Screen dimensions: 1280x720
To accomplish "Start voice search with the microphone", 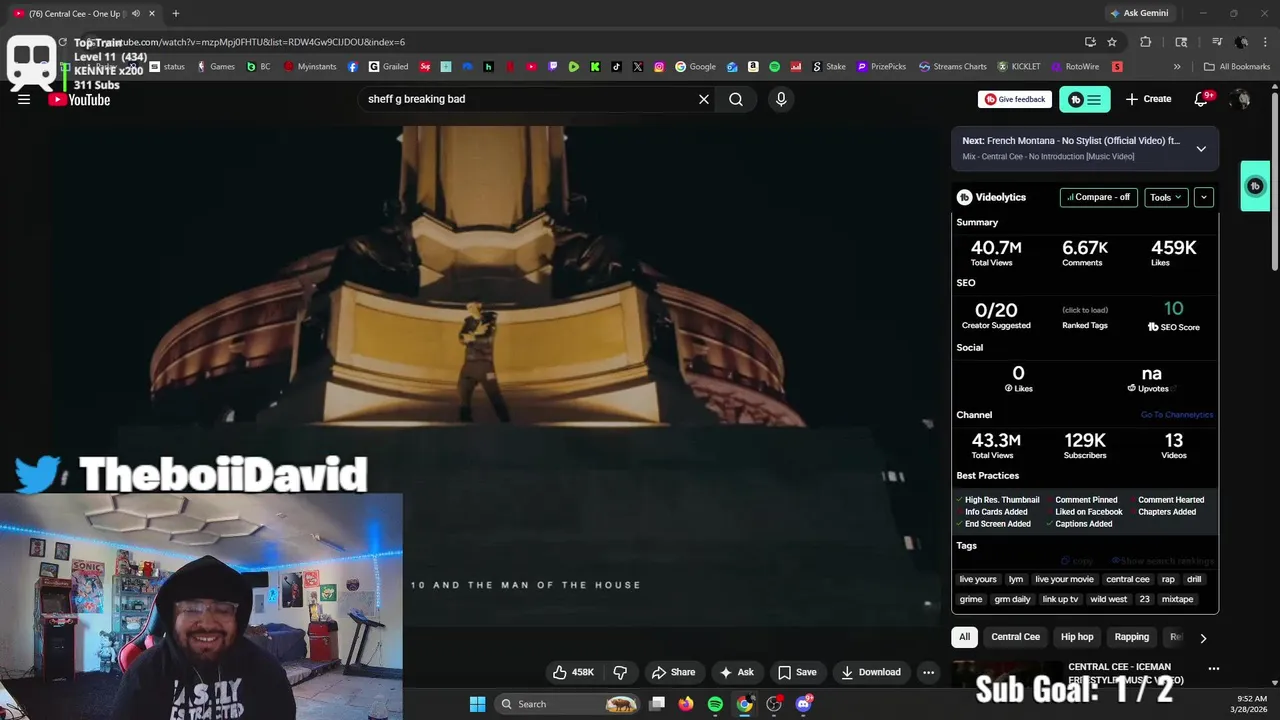I will (x=781, y=99).
